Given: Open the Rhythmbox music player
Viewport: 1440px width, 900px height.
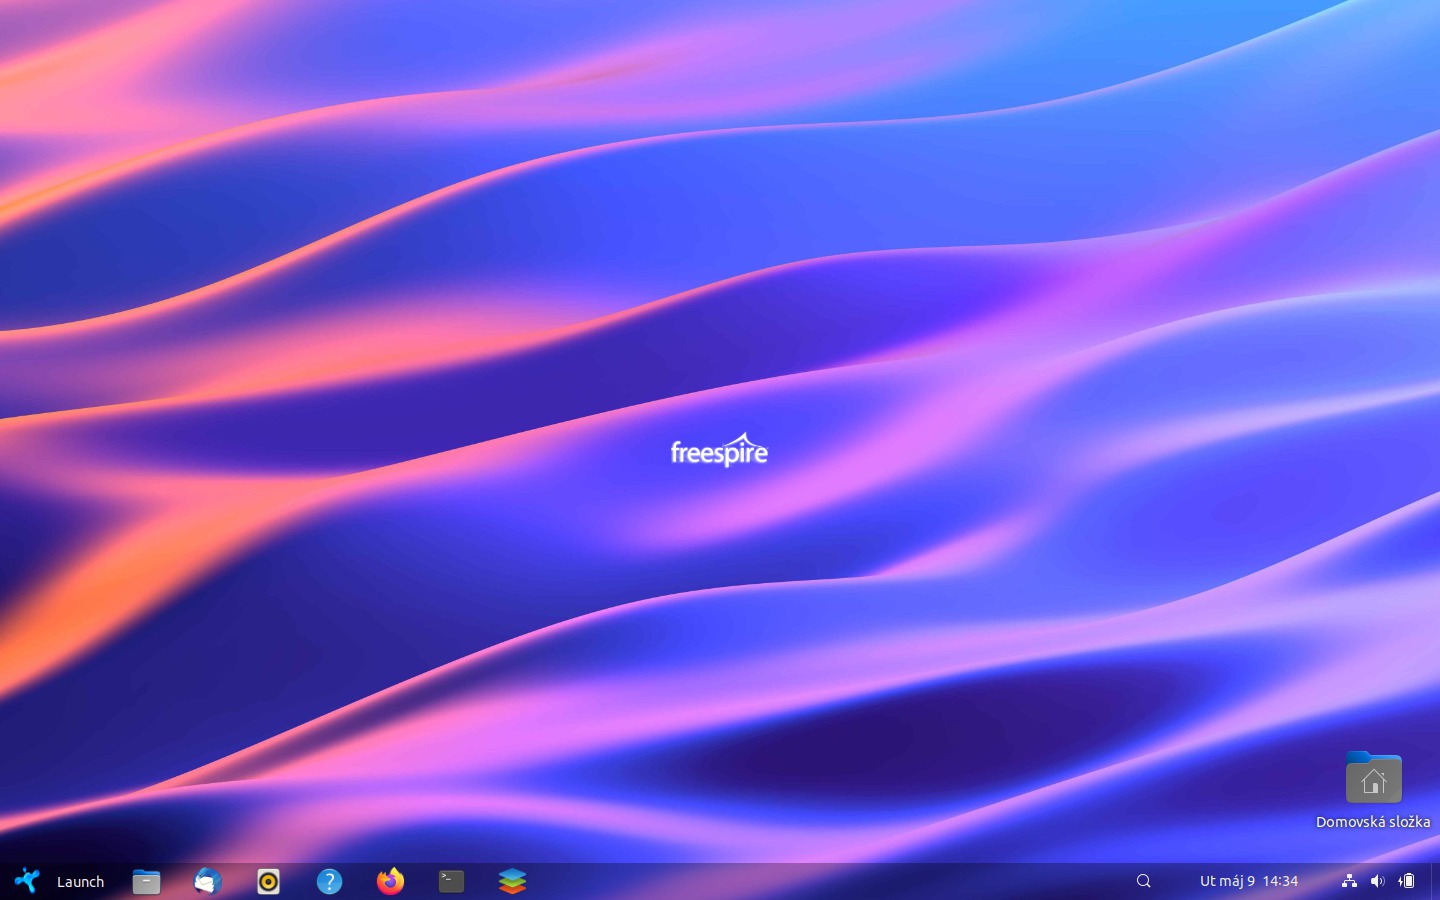Looking at the screenshot, I should coord(268,881).
